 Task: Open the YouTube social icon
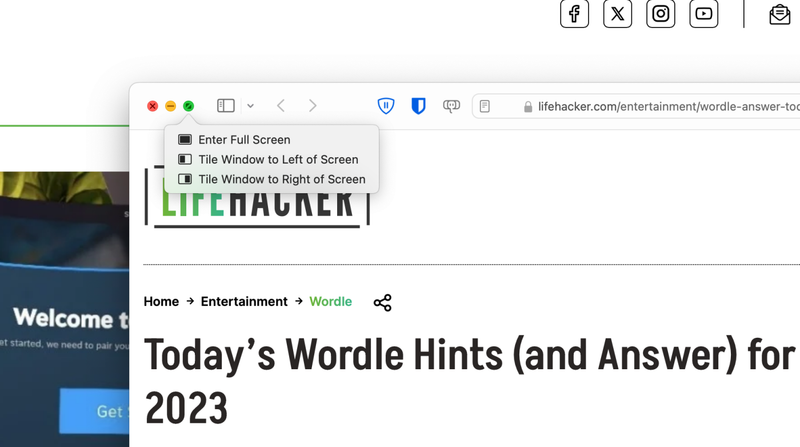[704, 13]
